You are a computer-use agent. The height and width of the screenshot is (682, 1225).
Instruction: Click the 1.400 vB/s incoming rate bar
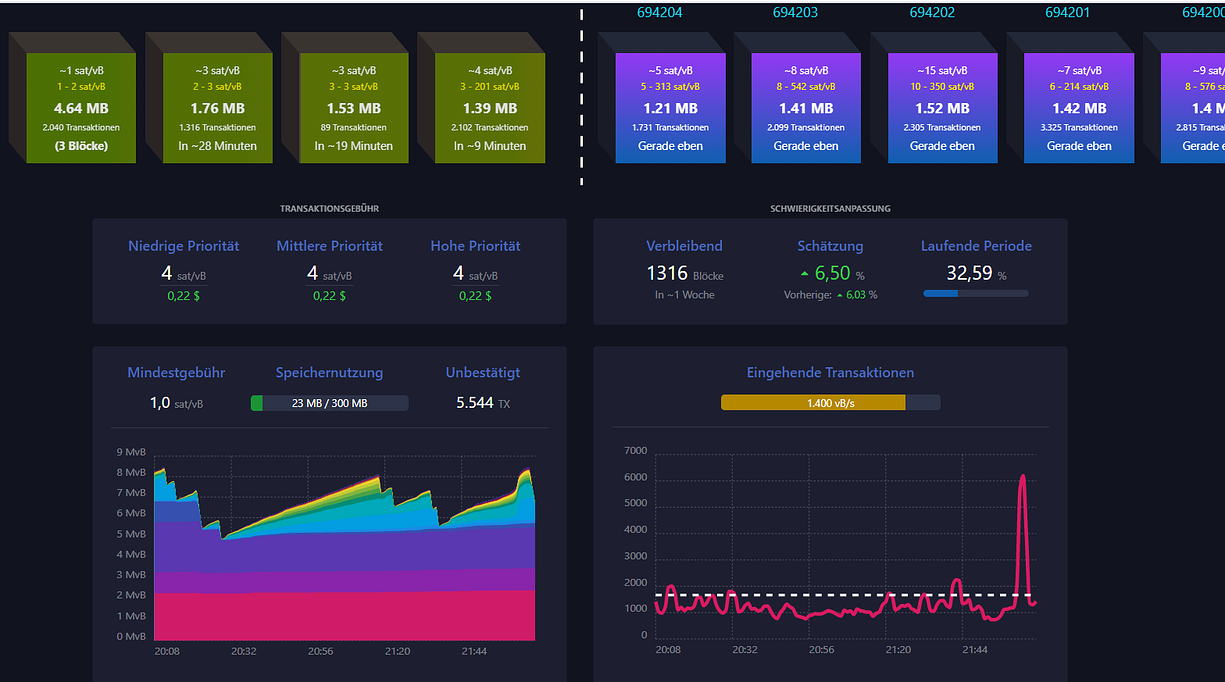click(x=830, y=402)
